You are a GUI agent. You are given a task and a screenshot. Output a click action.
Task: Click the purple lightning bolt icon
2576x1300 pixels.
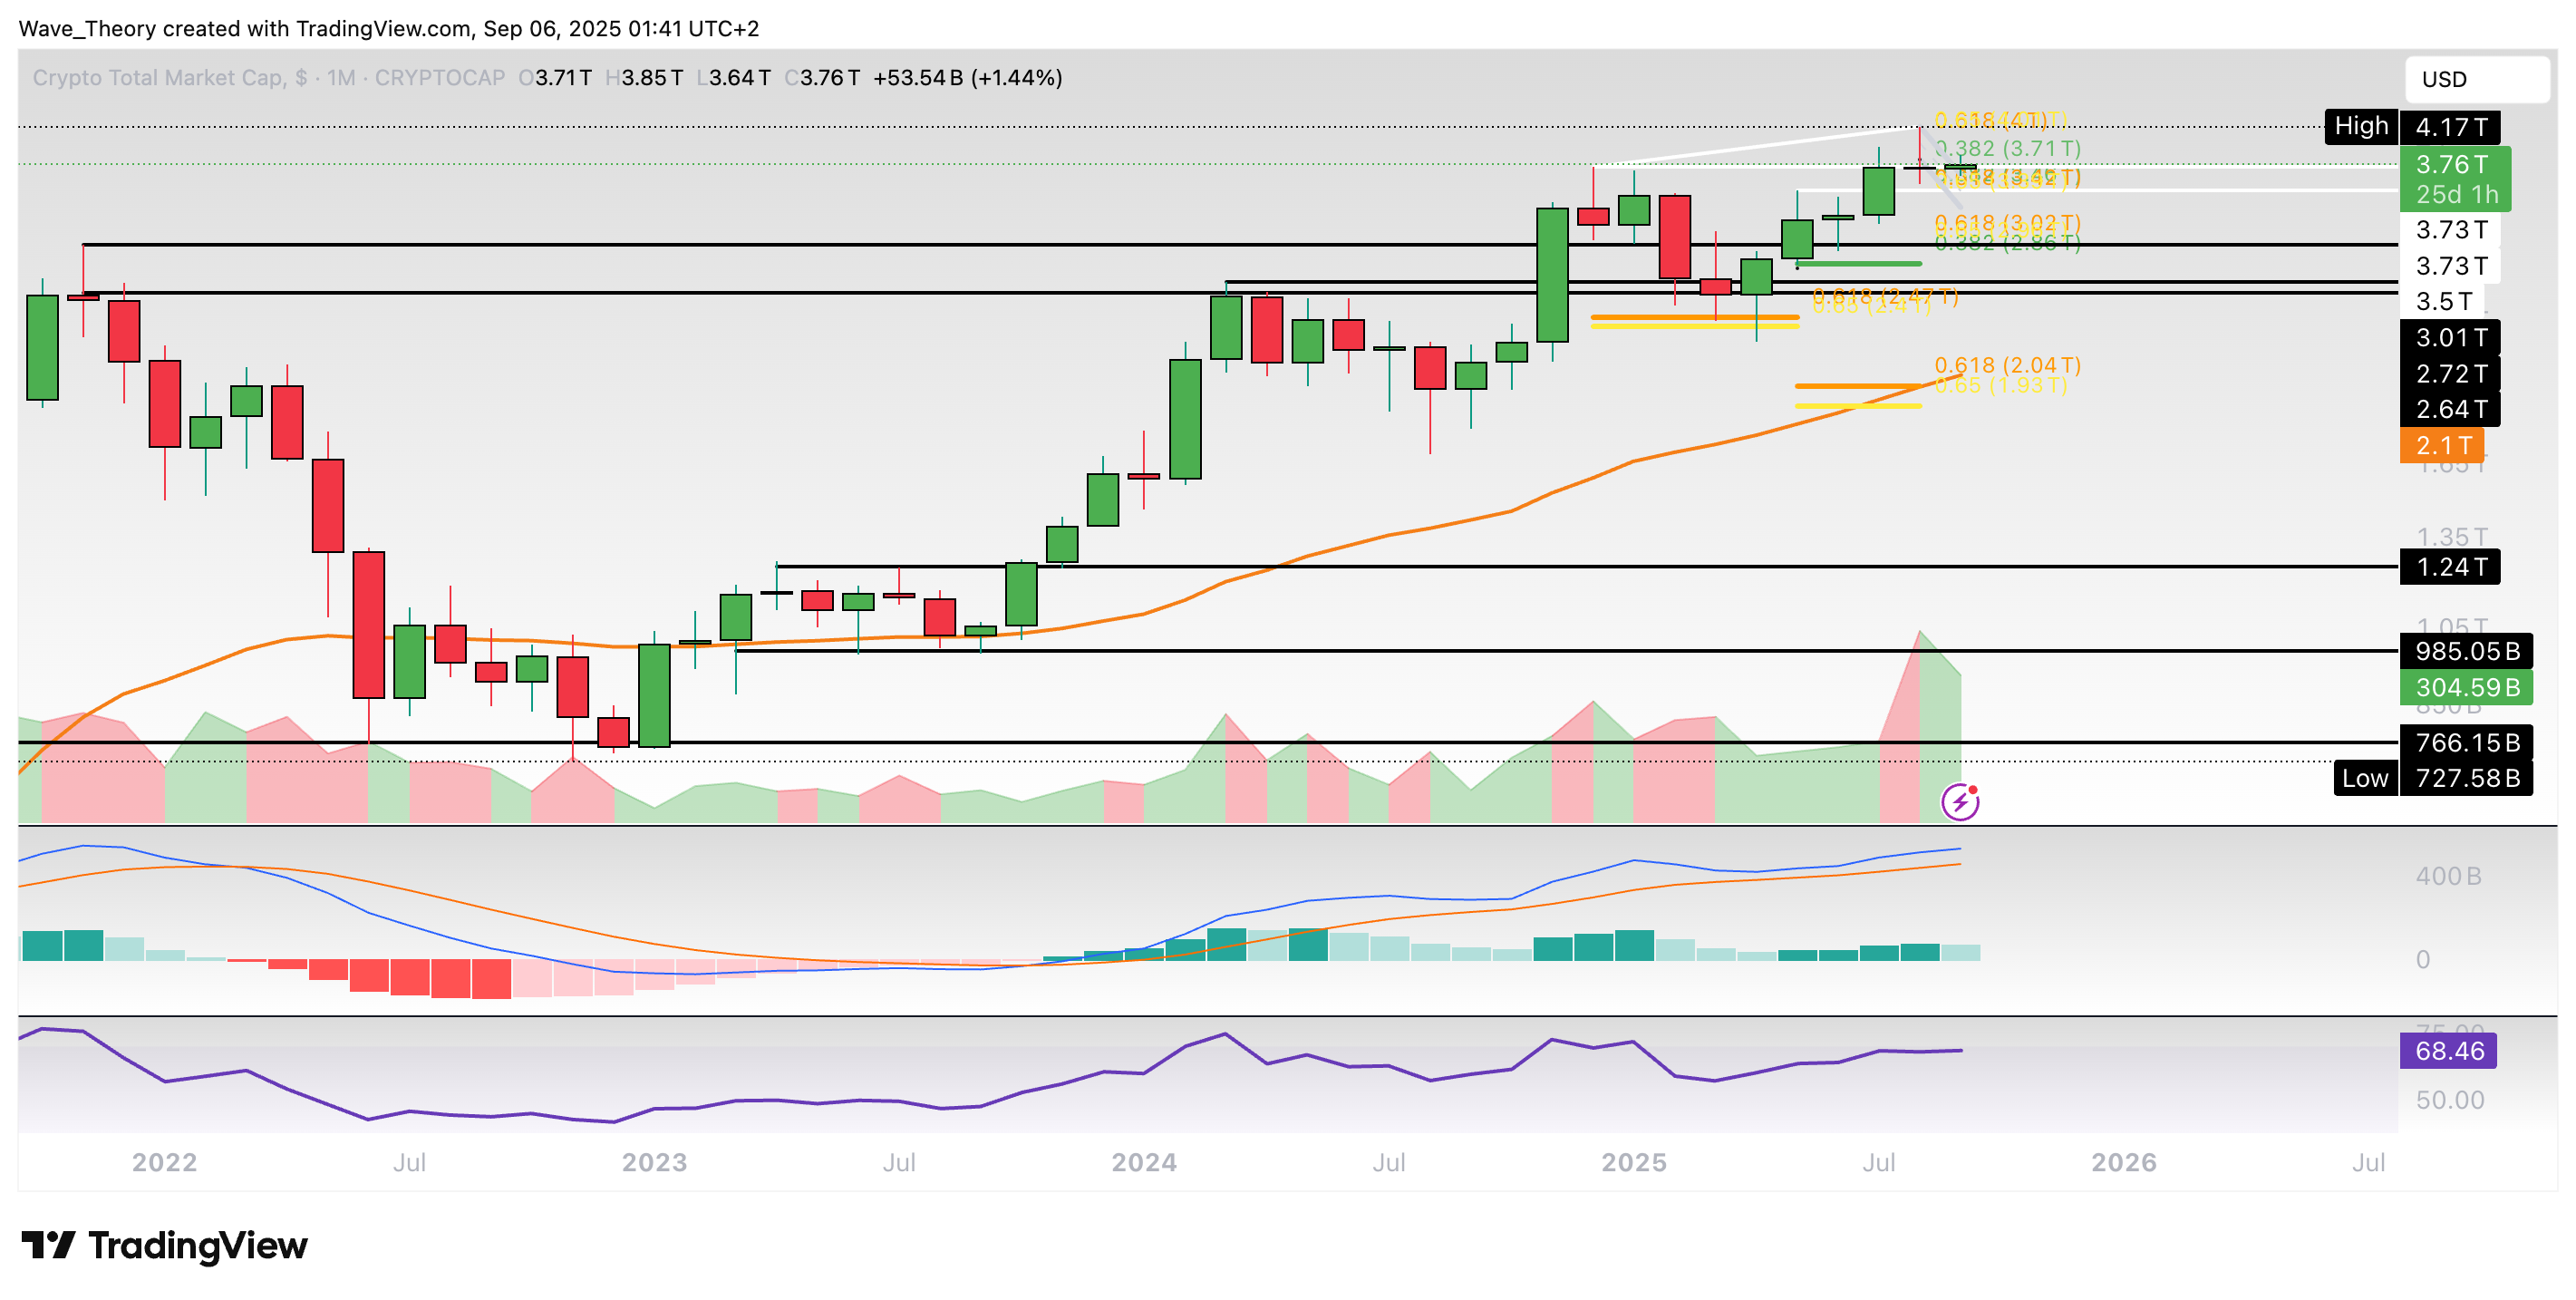click(1959, 802)
